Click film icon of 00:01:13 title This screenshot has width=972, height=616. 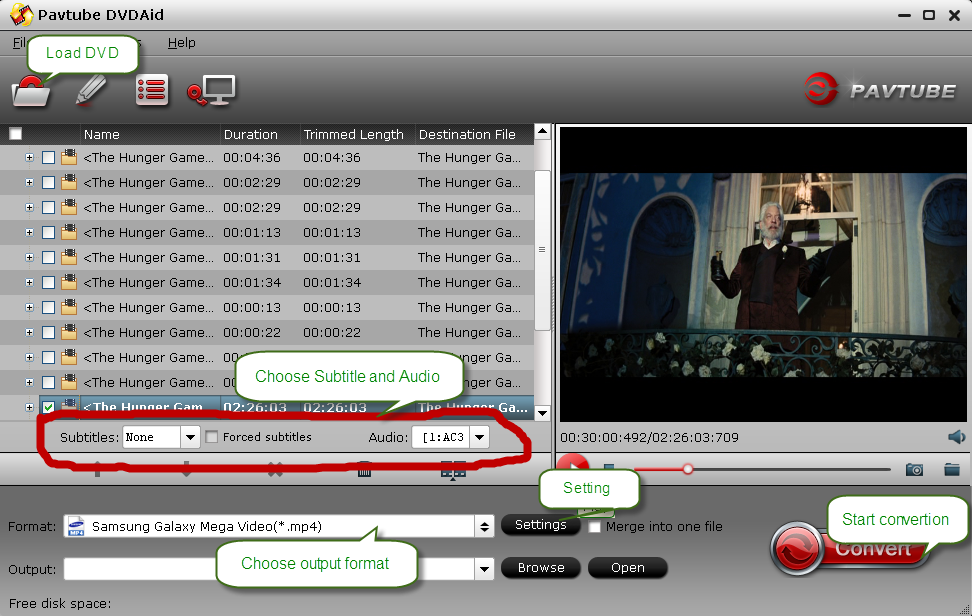point(69,232)
